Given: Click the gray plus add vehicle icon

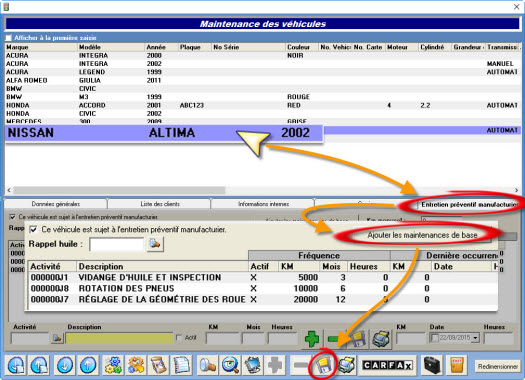Looking at the screenshot, I should [275, 365].
